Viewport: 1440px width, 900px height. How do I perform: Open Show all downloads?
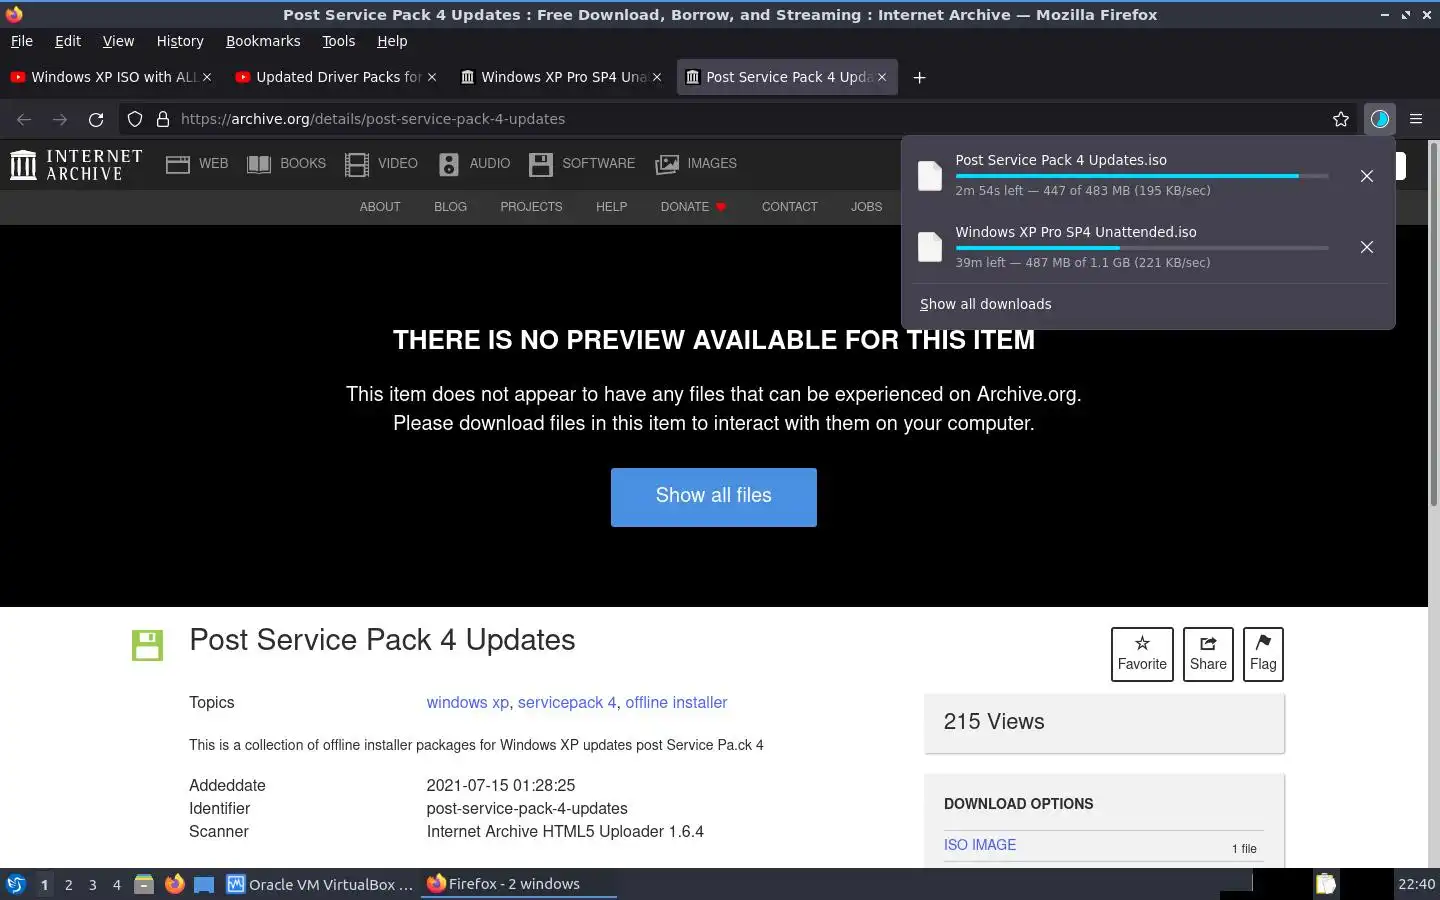tap(986, 304)
